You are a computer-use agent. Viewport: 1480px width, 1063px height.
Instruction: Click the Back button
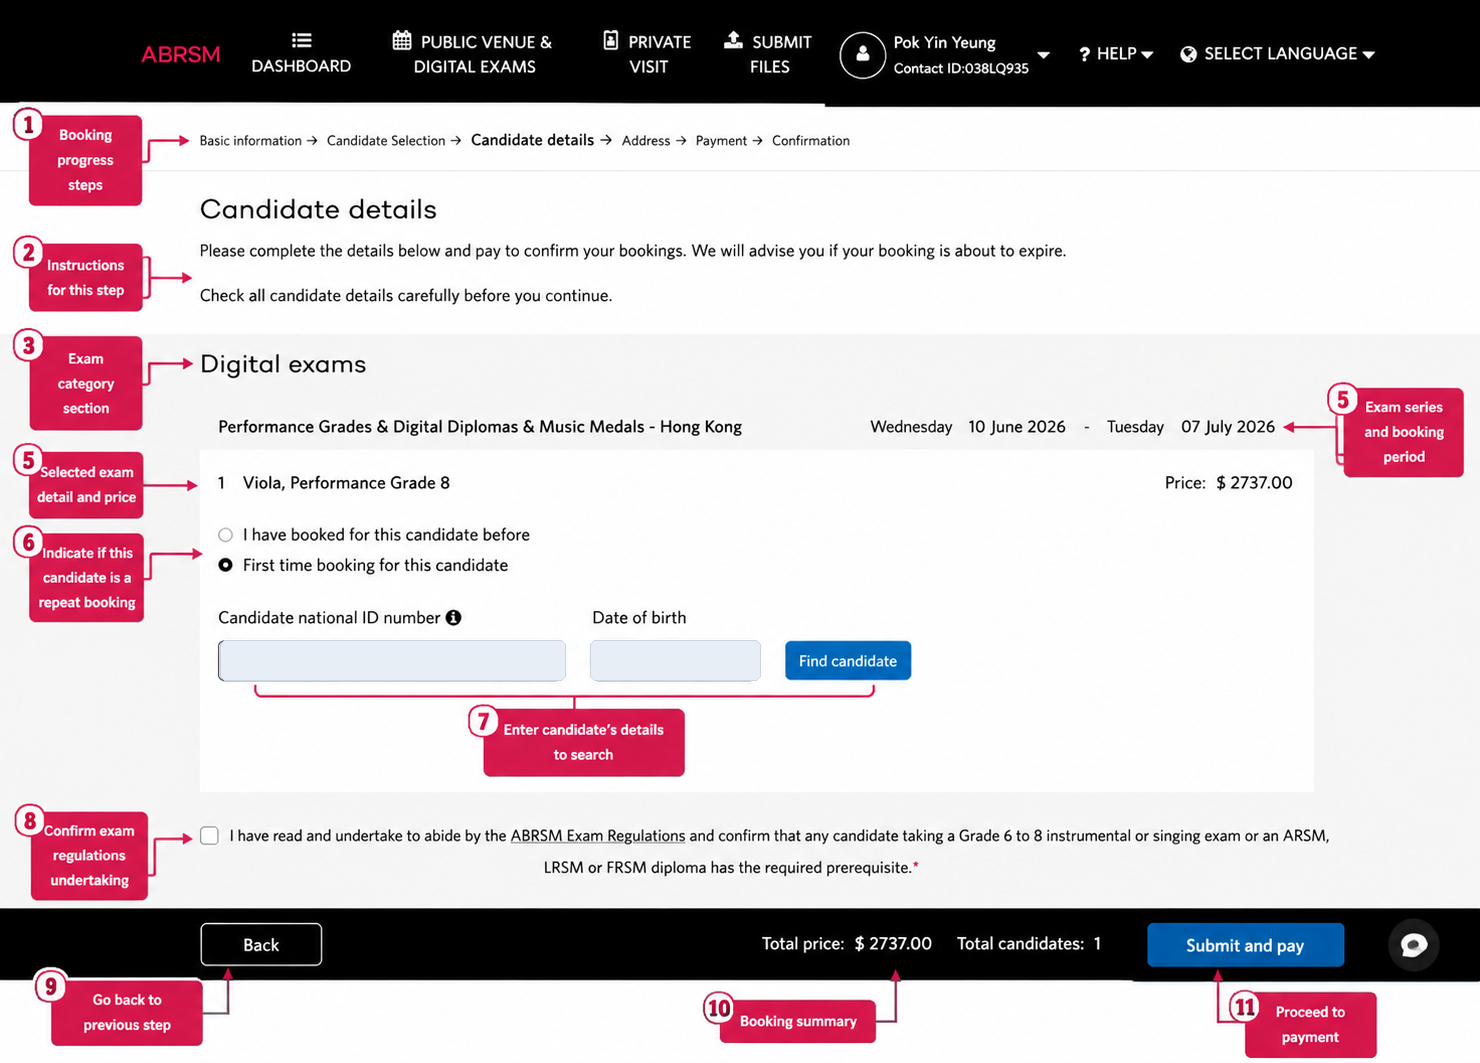coord(261,944)
